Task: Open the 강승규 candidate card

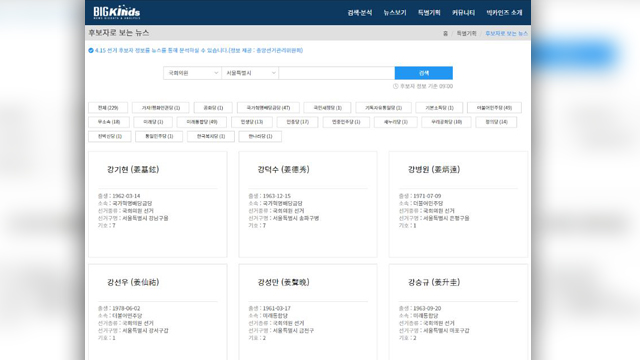Action: [x=458, y=312]
